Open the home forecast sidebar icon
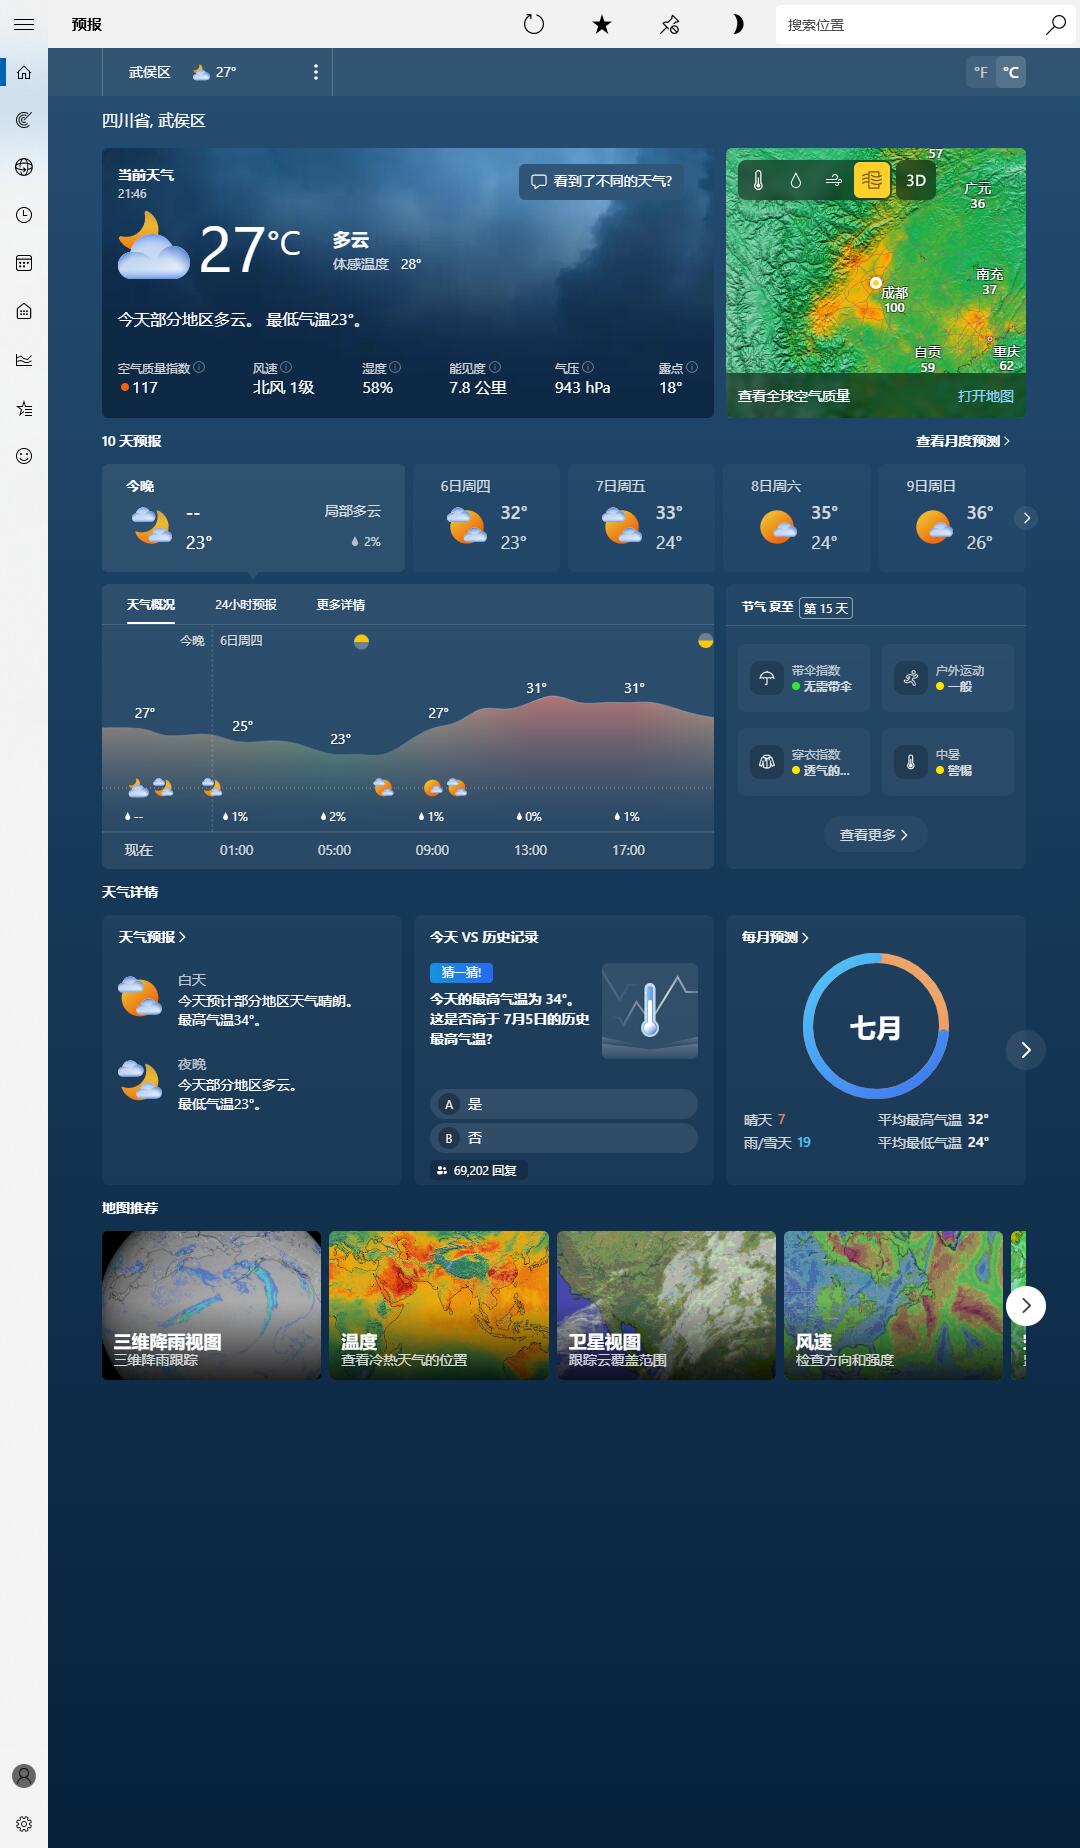 [x=24, y=72]
